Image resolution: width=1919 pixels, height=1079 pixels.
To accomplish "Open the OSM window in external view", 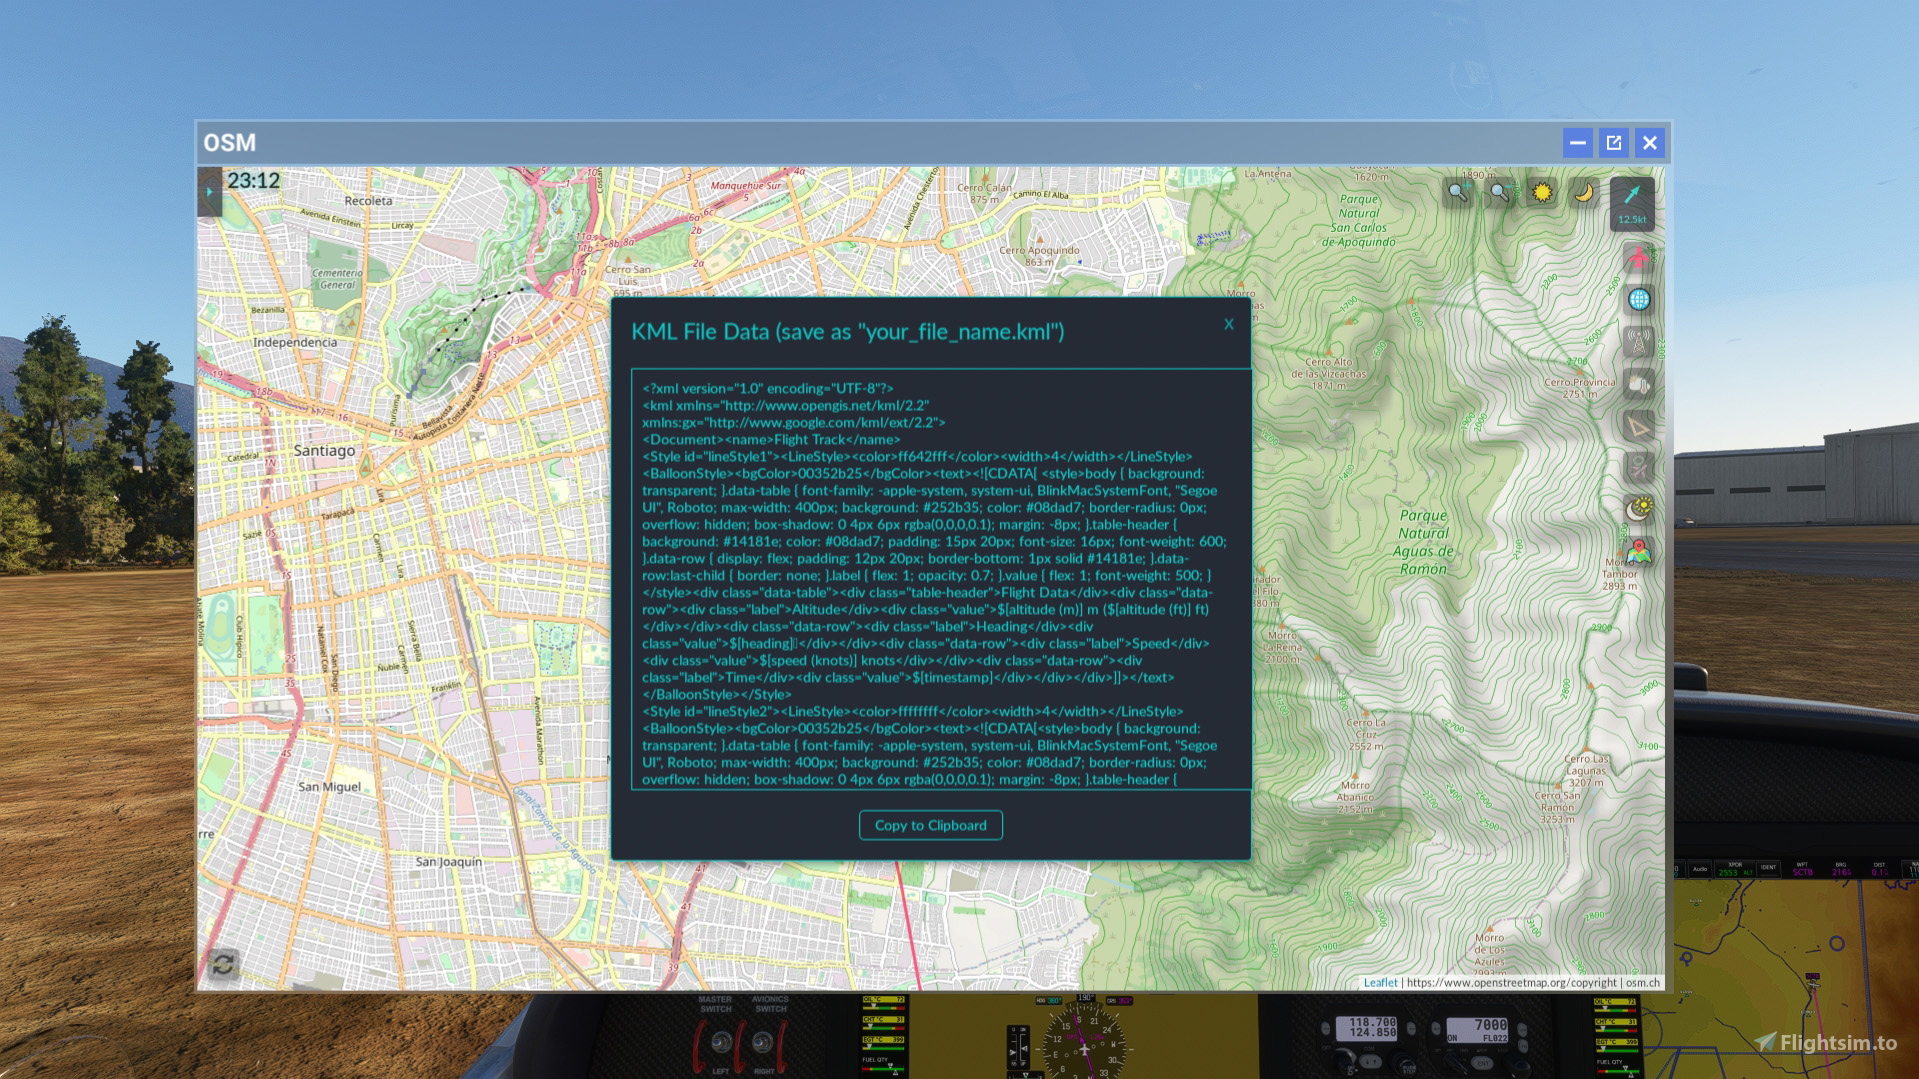I will [1613, 142].
